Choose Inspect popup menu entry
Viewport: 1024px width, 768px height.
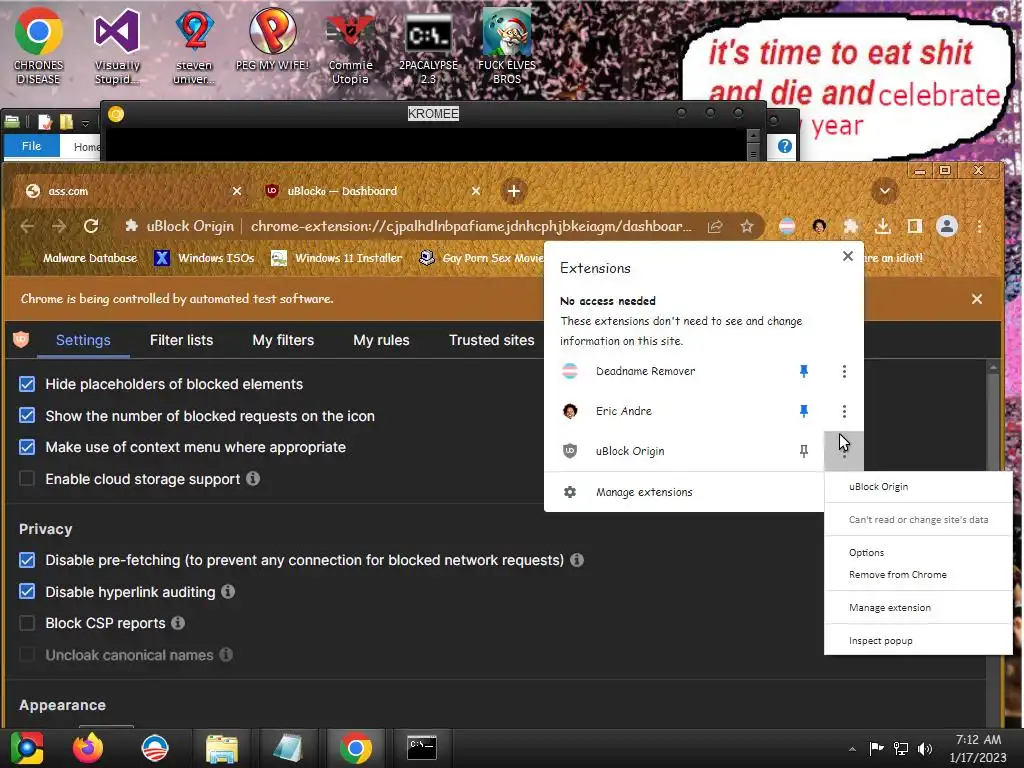pyautogui.click(x=918, y=641)
